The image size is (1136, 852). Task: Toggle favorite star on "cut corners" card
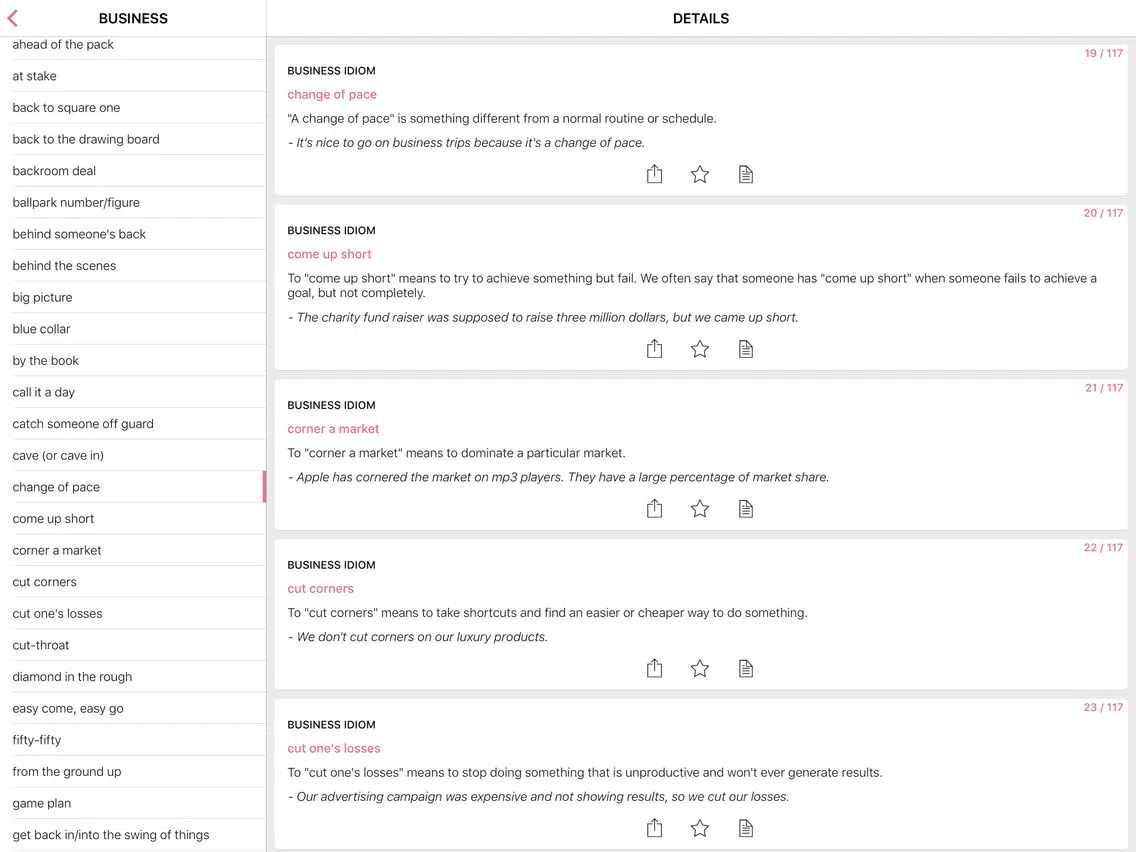(700, 668)
